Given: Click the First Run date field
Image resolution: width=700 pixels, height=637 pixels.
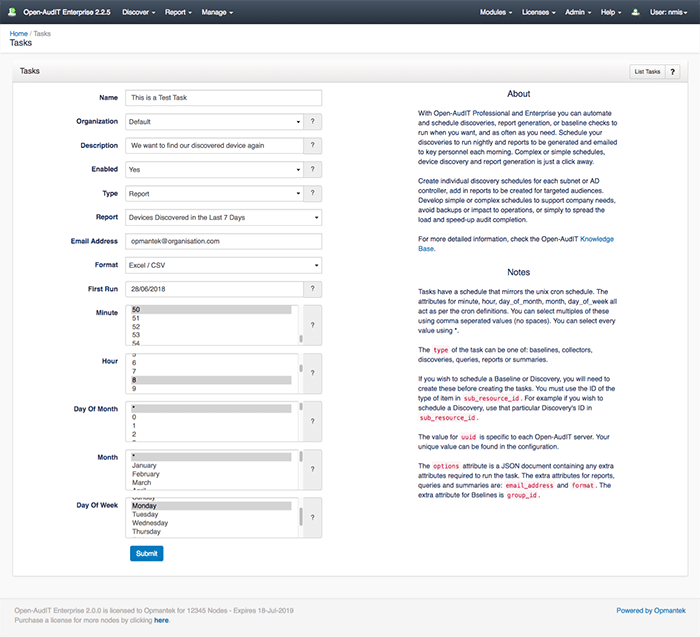Looking at the screenshot, I should click(x=214, y=289).
